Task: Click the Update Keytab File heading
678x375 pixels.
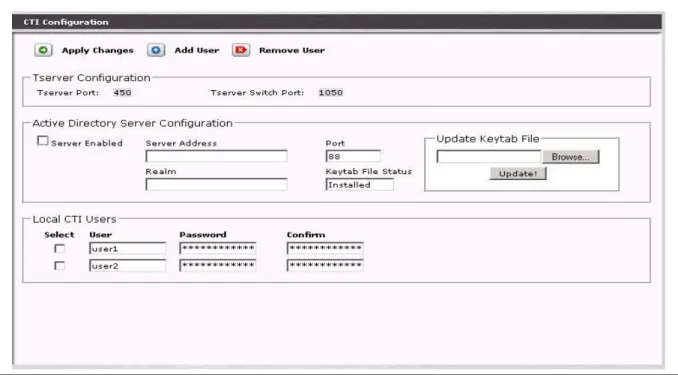Action: tap(488, 139)
